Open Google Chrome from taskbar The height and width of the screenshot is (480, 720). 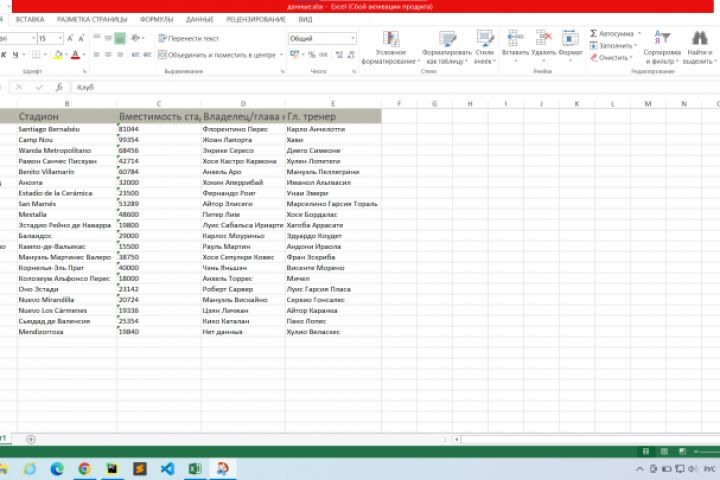(x=84, y=469)
